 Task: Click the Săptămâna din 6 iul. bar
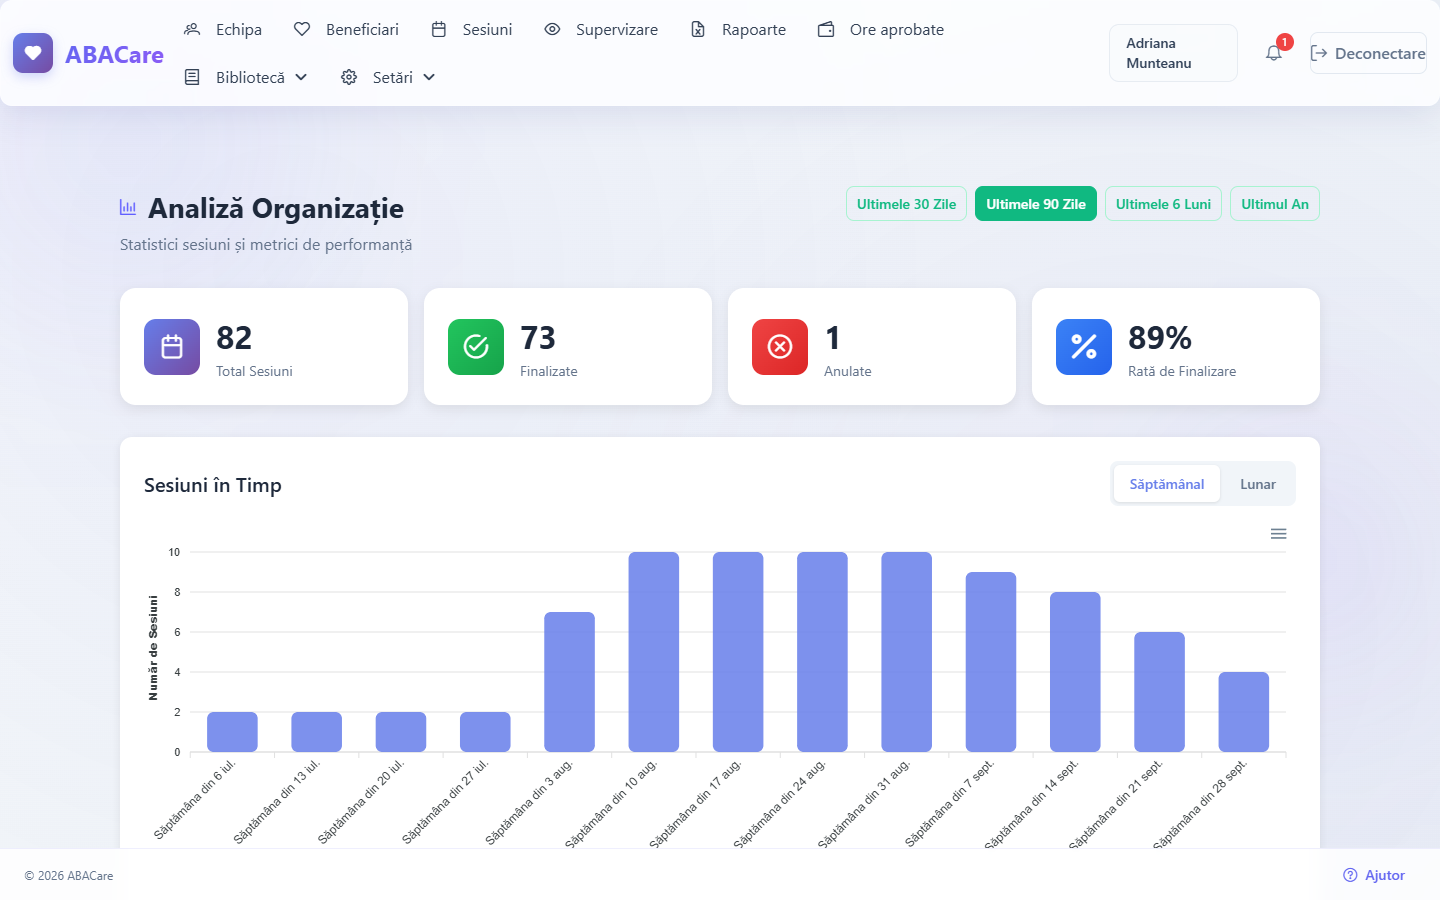(x=232, y=732)
